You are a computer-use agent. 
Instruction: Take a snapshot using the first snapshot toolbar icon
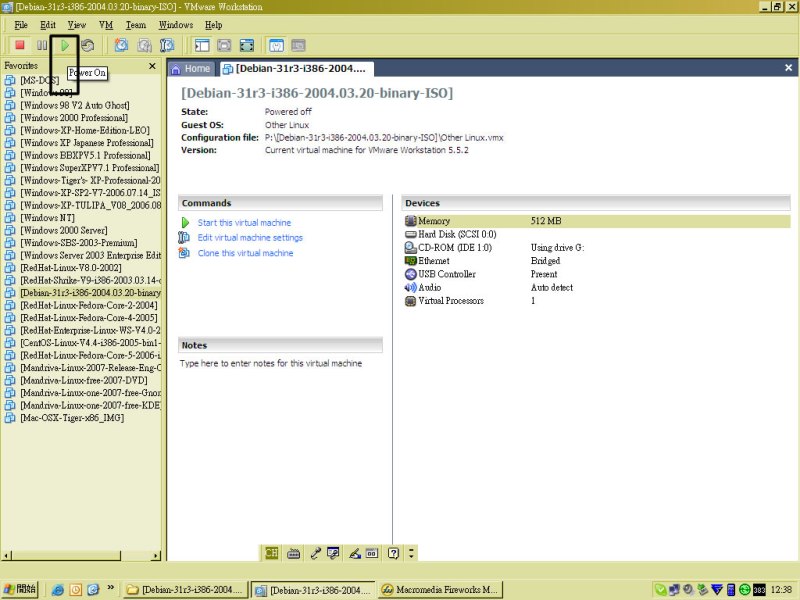coord(121,45)
